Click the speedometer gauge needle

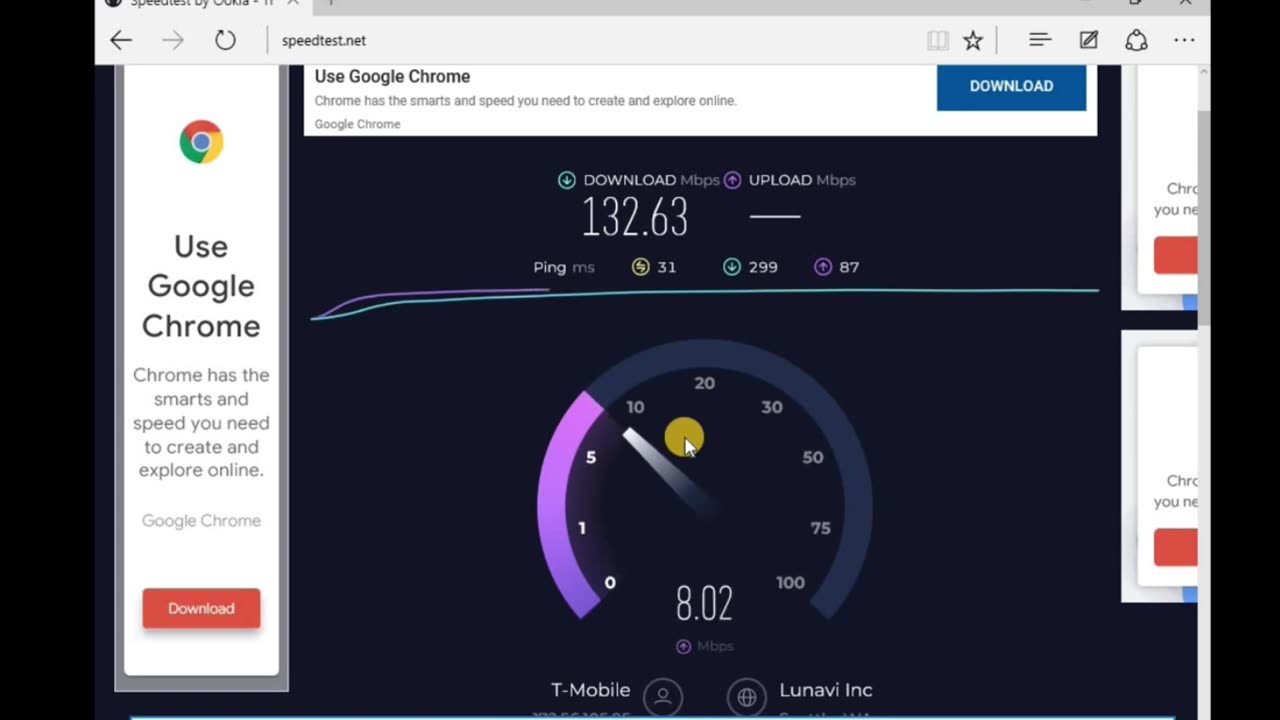[x=668, y=471]
